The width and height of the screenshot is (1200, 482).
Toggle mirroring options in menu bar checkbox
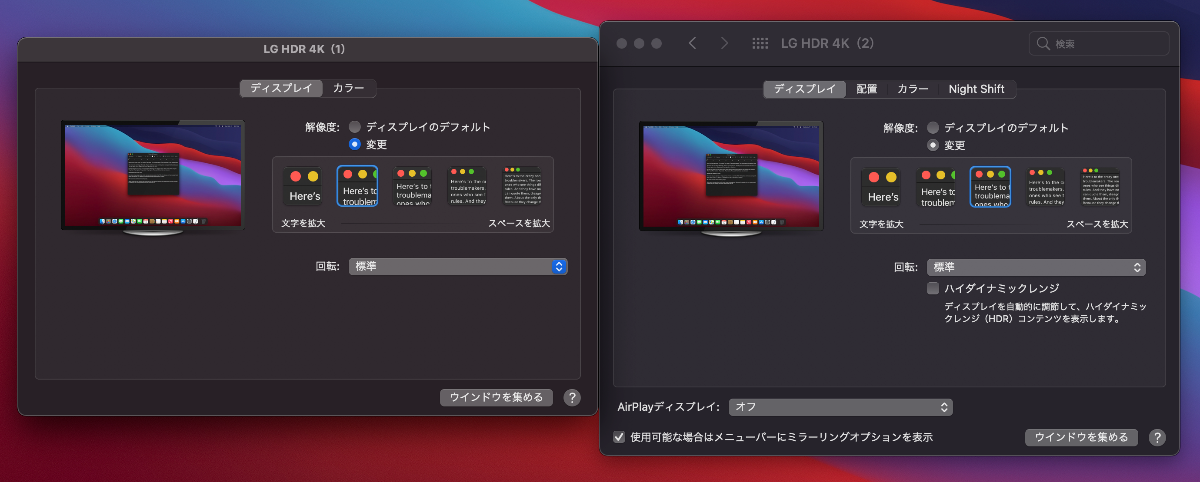click(619, 437)
